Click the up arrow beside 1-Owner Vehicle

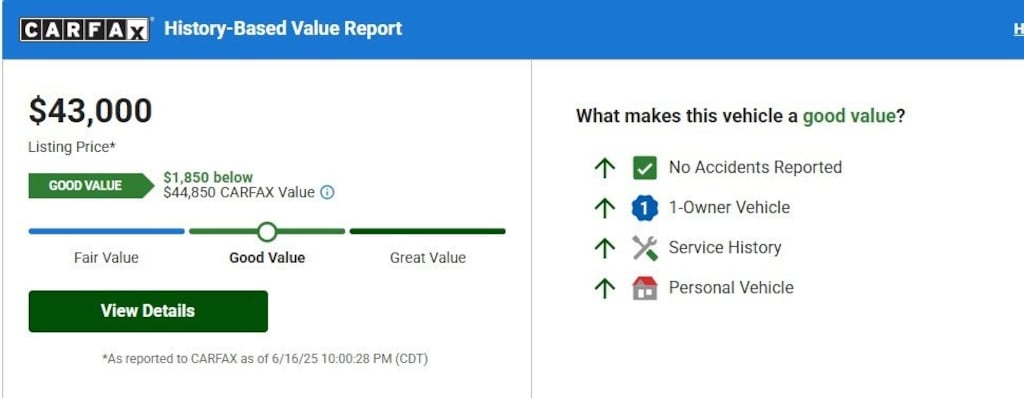click(x=605, y=208)
